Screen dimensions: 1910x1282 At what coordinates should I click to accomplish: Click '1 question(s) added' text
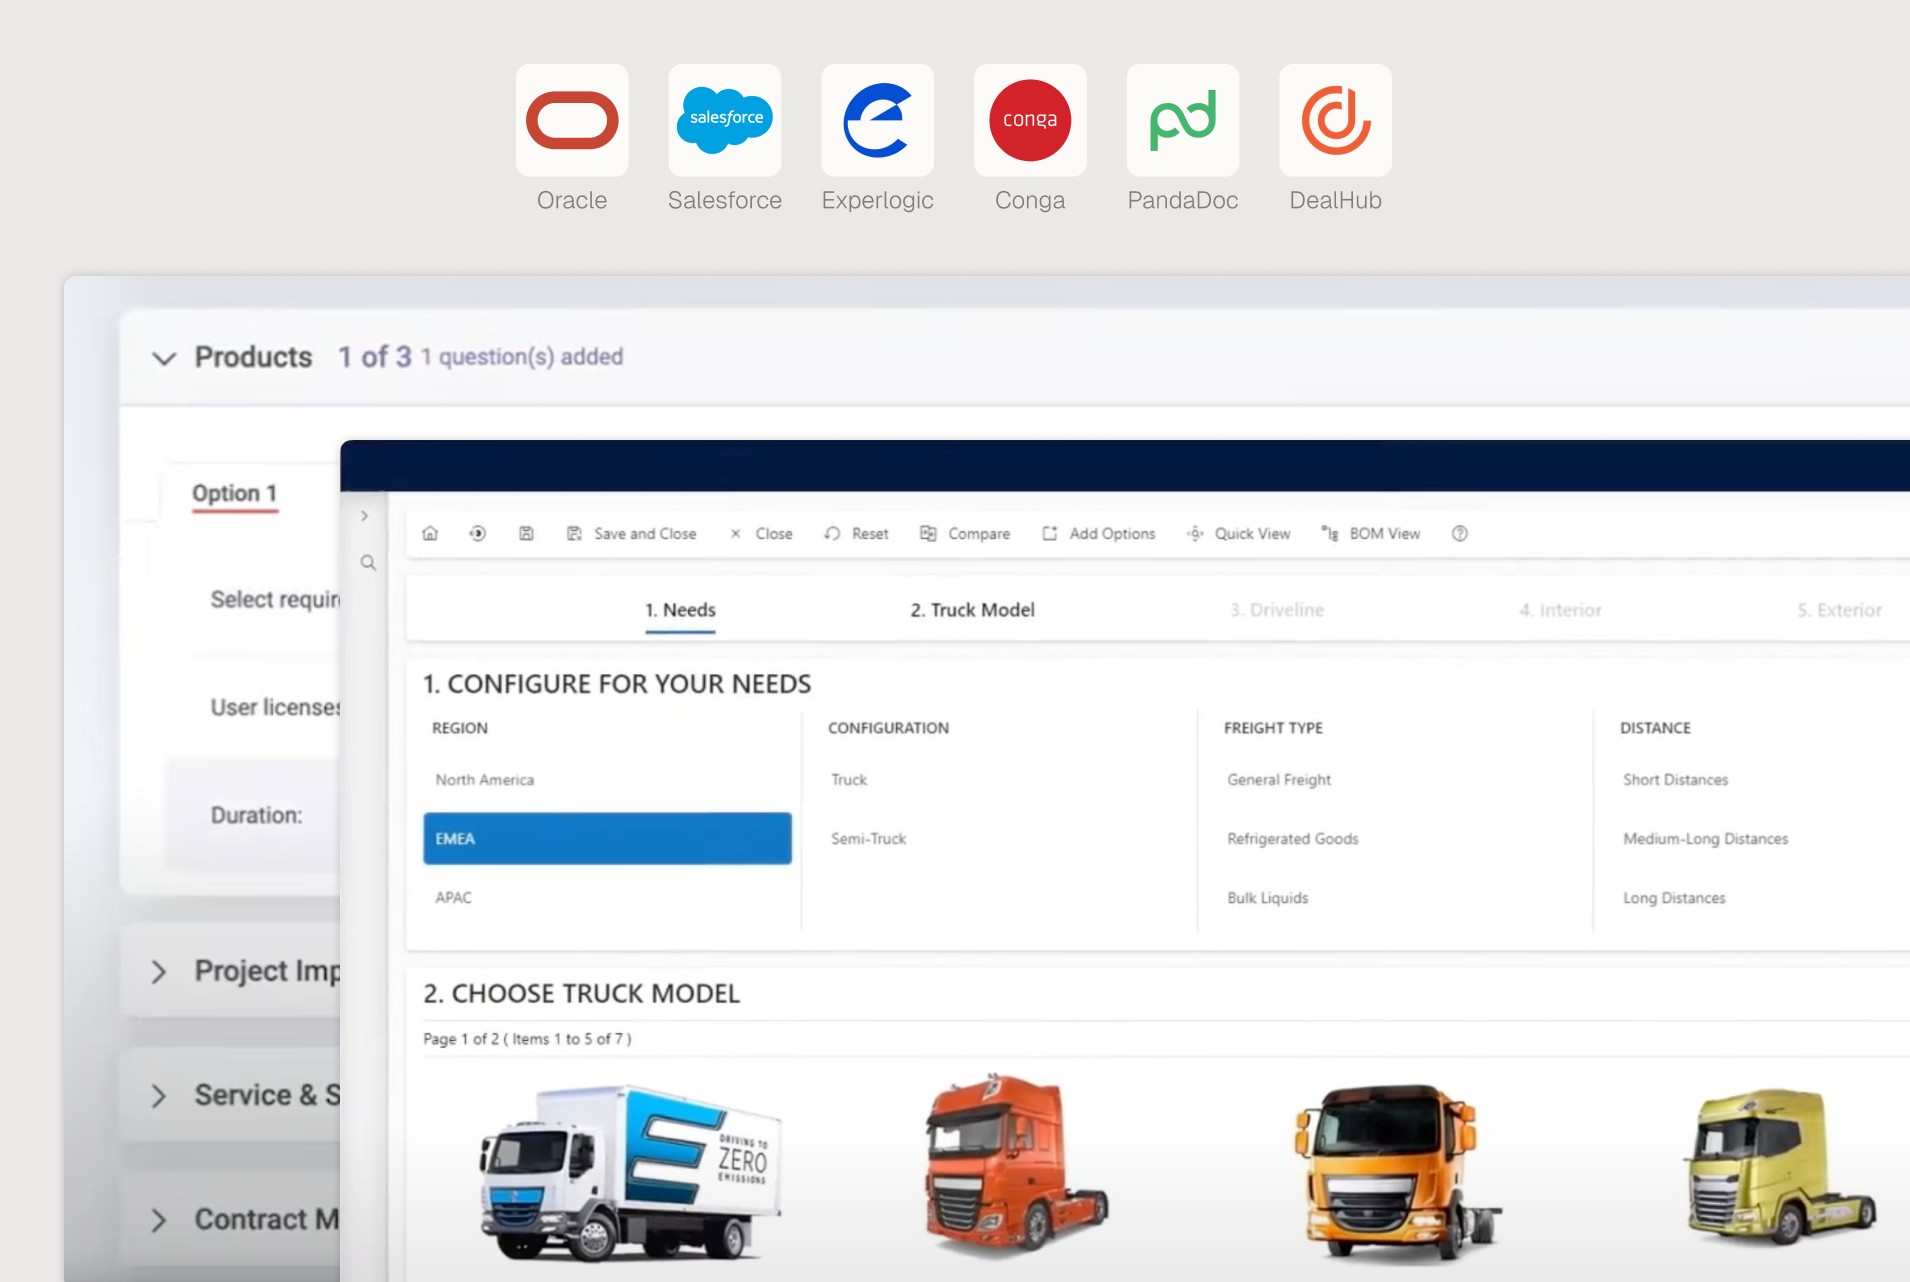click(x=522, y=357)
